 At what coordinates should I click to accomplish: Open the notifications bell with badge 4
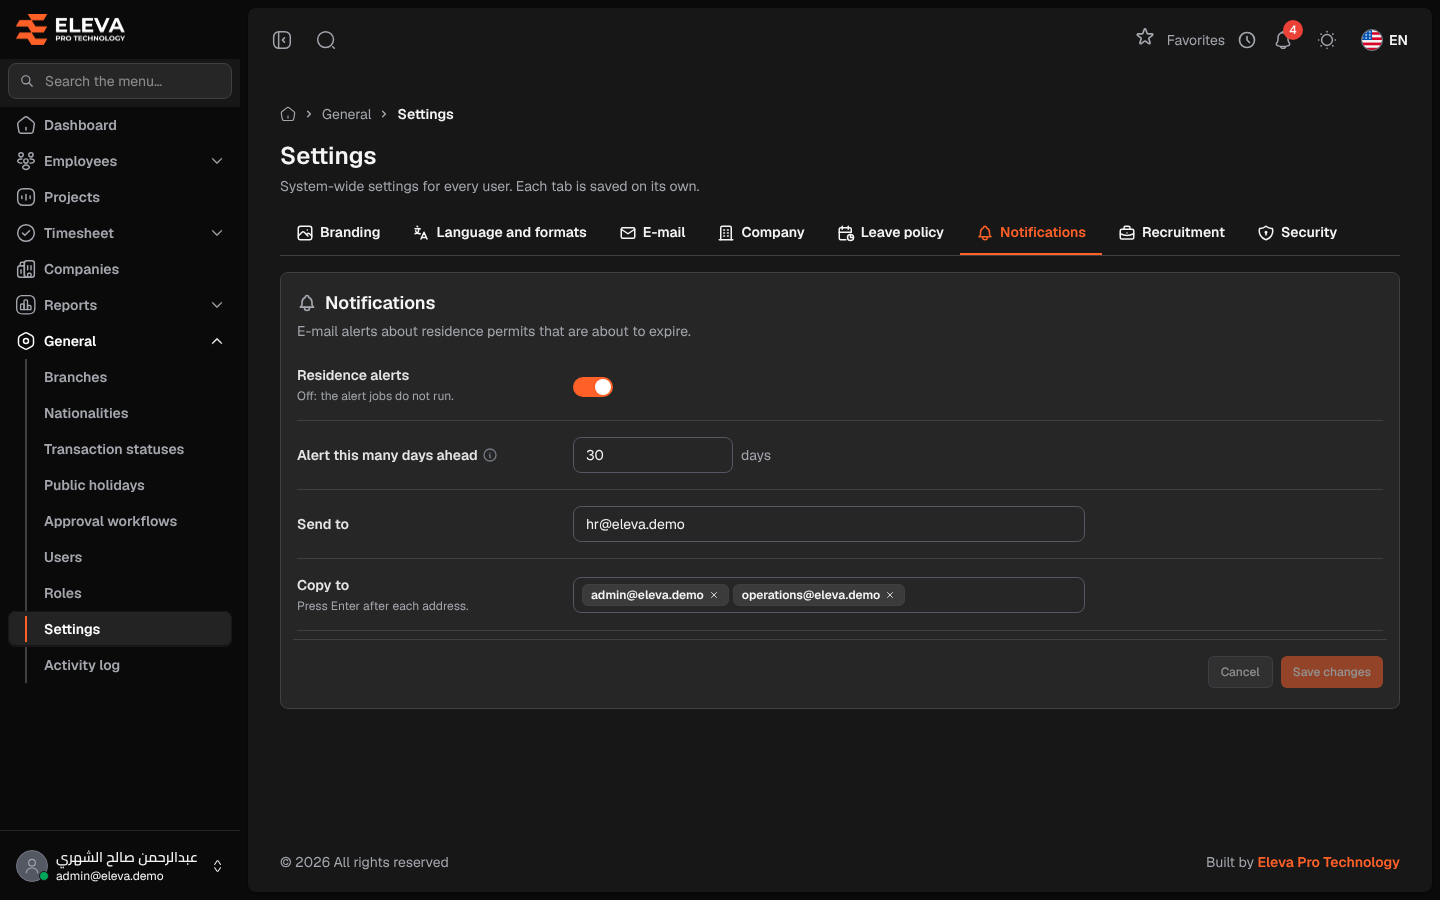[x=1284, y=39]
